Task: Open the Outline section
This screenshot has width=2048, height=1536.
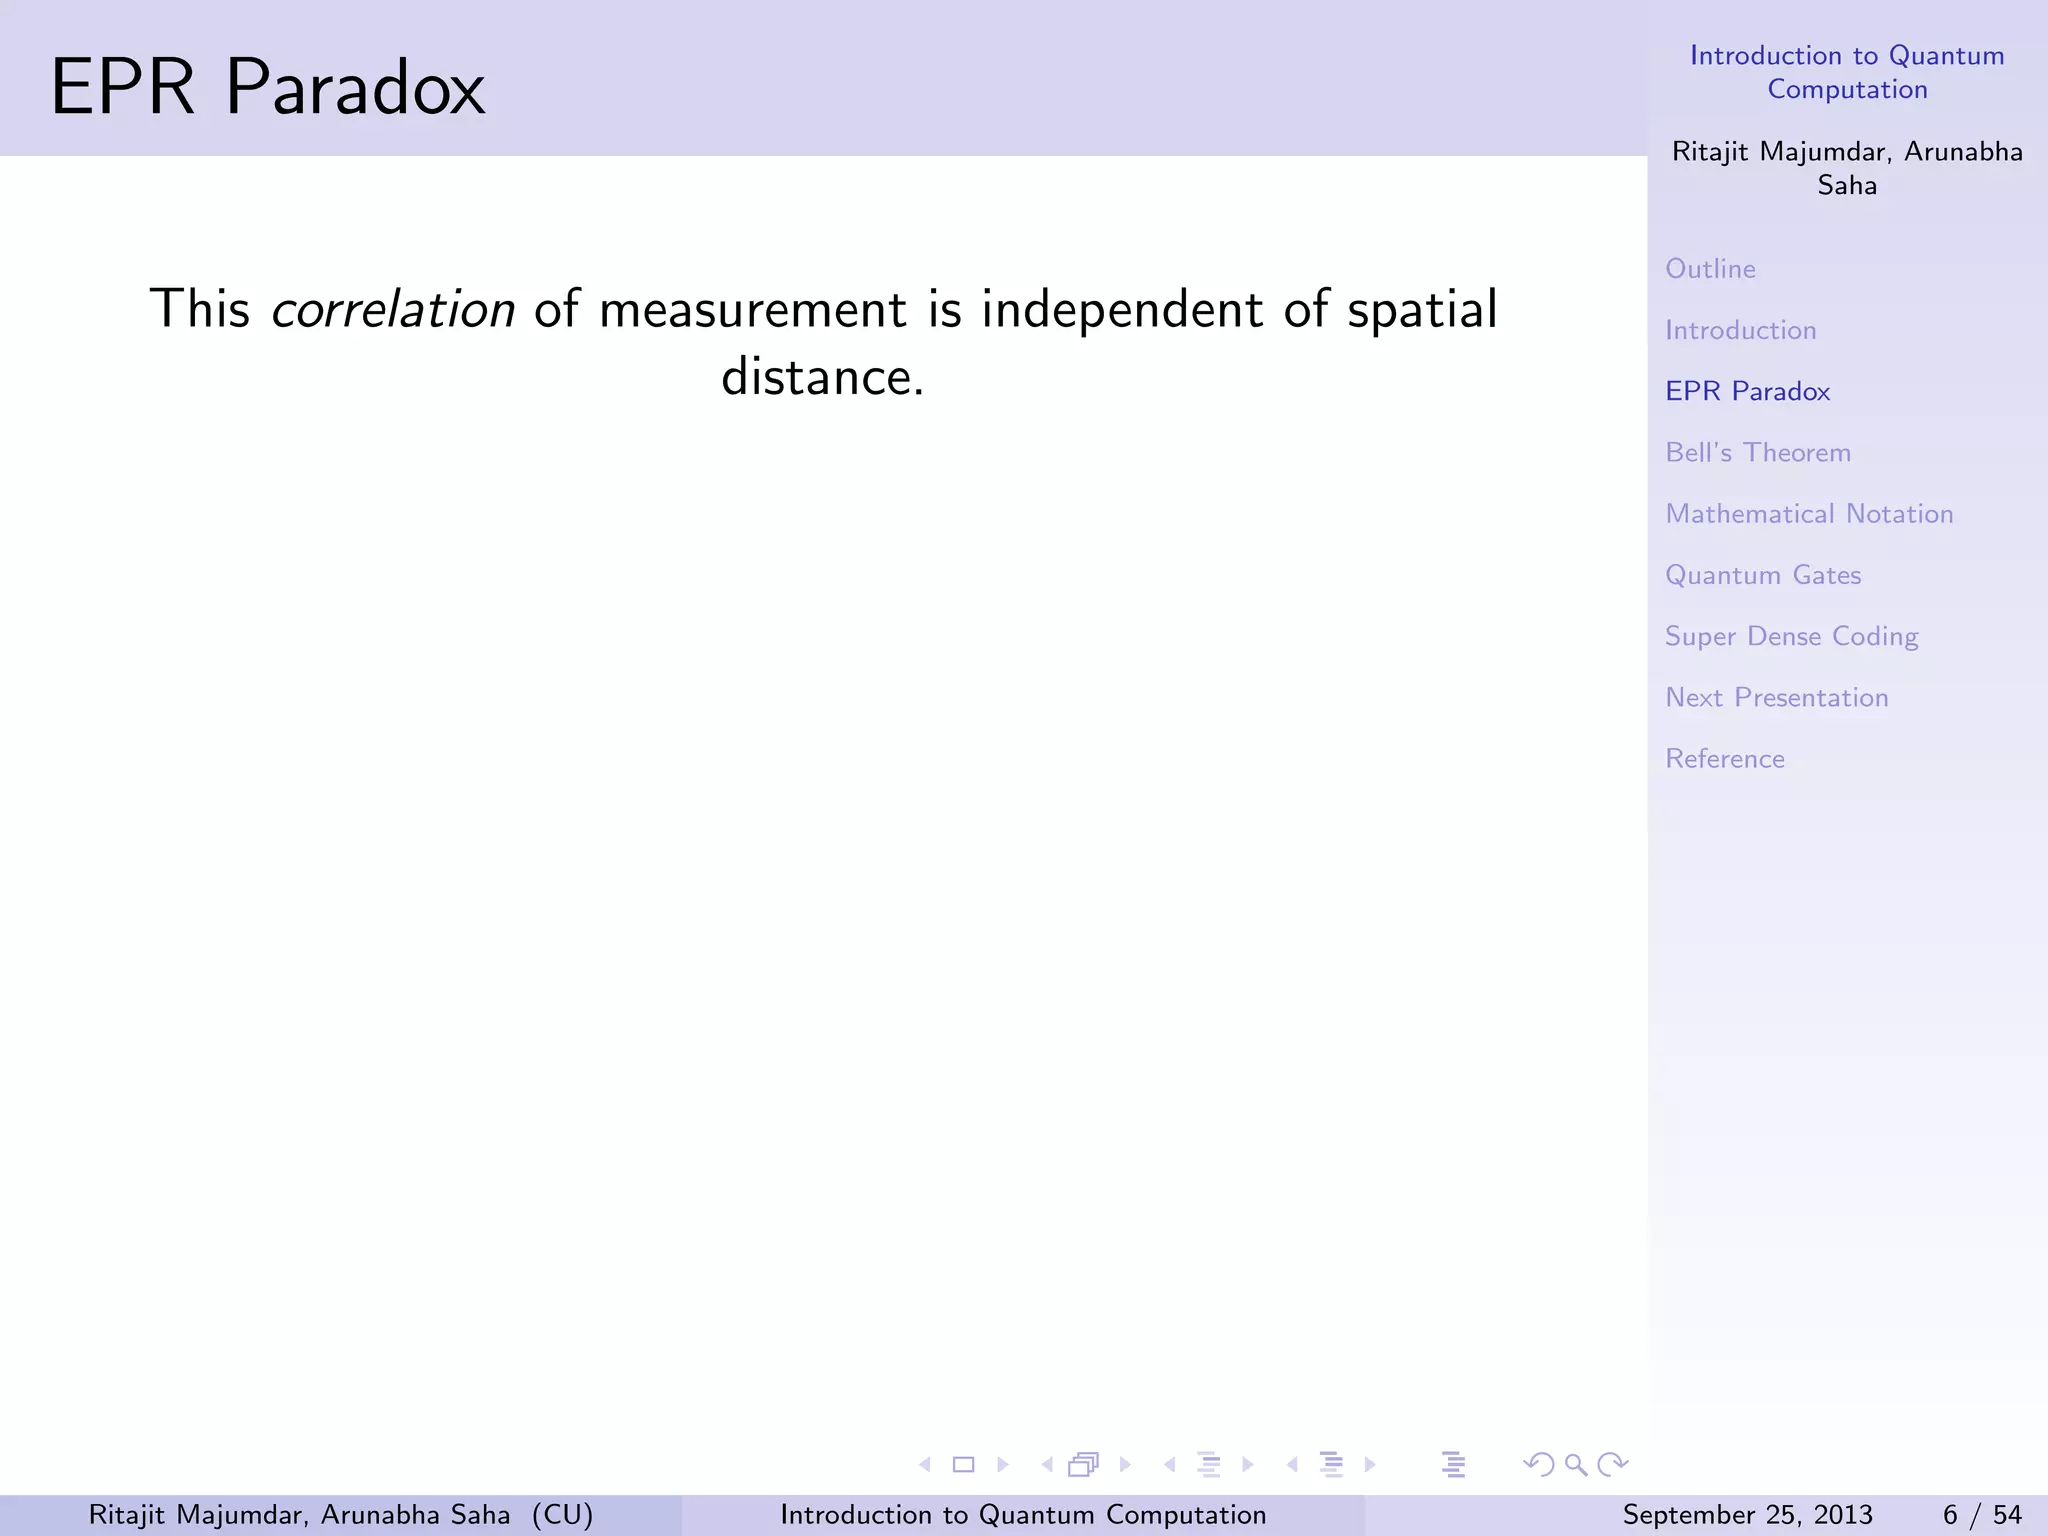Action: pyautogui.click(x=1710, y=269)
